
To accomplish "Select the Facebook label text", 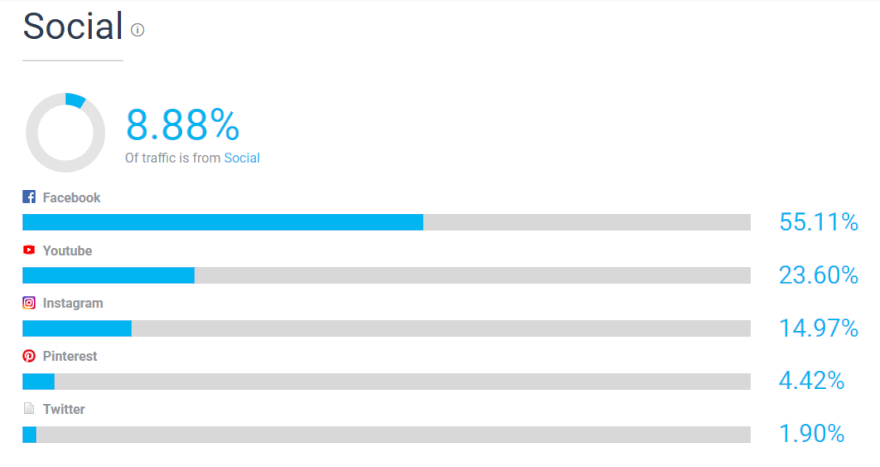I will pos(71,198).
